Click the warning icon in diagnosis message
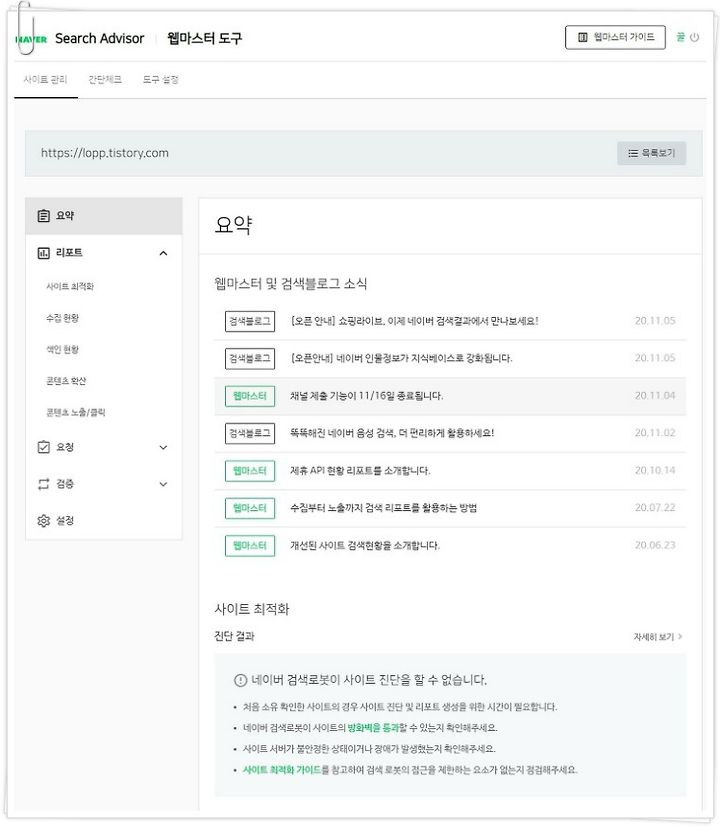720x828 pixels. tap(240, 680)
